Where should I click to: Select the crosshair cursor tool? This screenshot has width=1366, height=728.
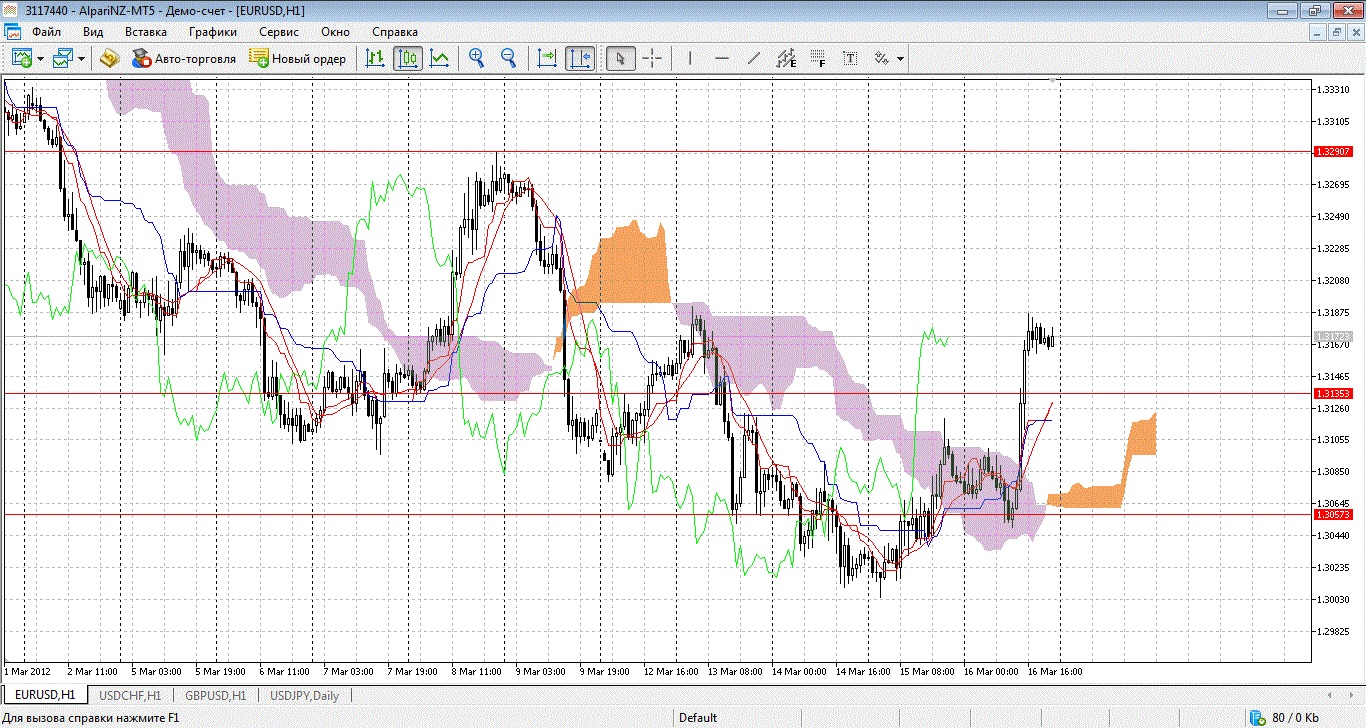click(652, 58)
